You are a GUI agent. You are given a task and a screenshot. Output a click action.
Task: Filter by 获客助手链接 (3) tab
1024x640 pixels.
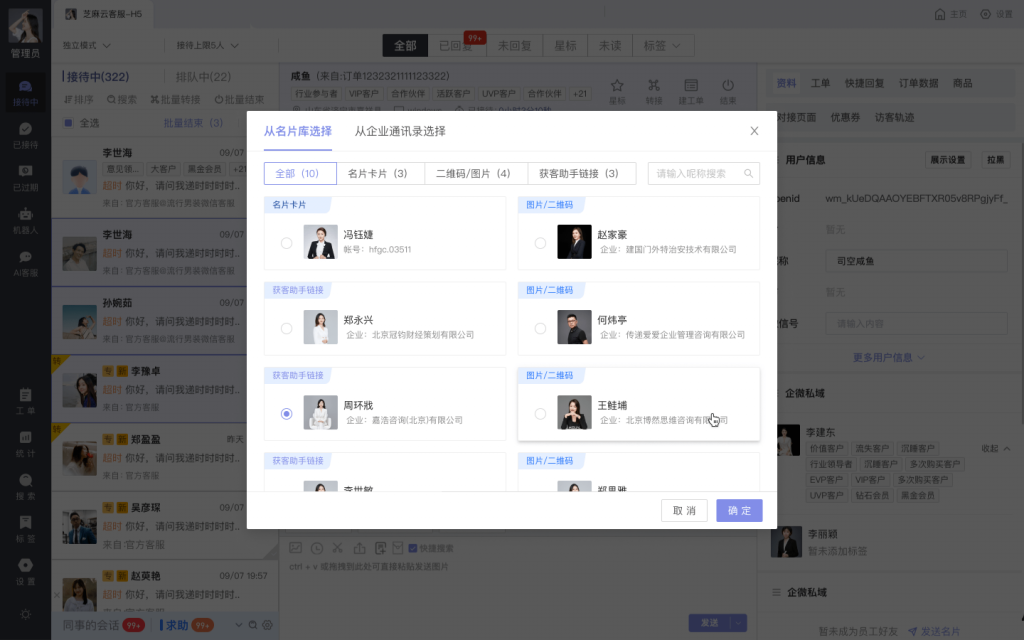pos(582,173)
